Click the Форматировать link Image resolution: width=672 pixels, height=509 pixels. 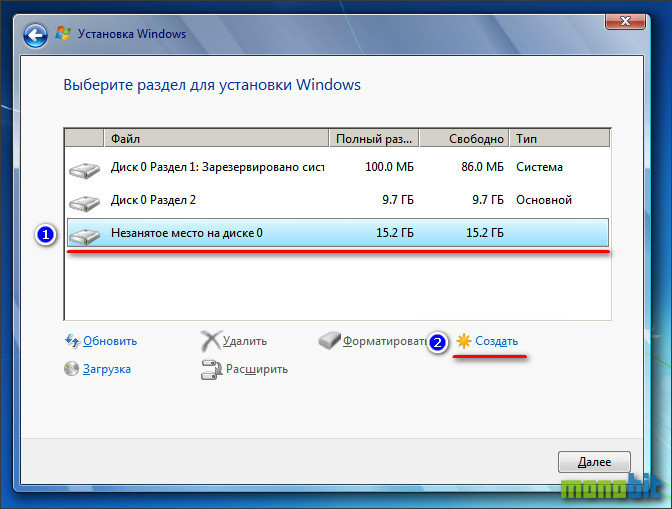[x=385, y=341]
